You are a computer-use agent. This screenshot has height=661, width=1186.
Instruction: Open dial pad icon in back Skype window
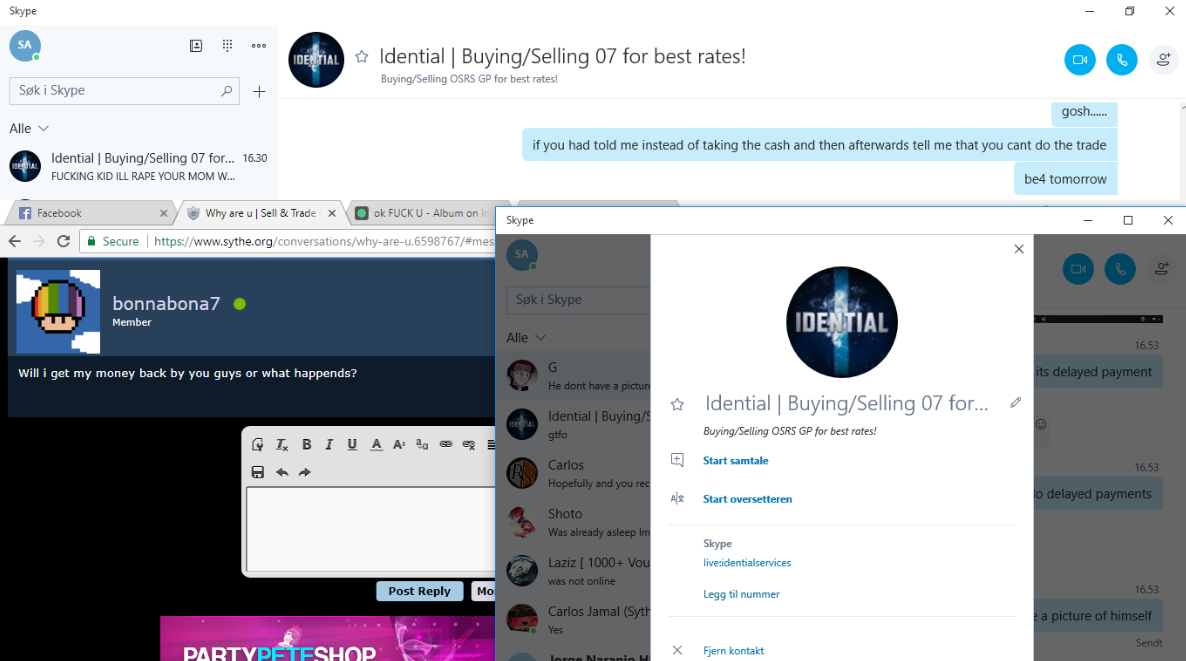228,46
